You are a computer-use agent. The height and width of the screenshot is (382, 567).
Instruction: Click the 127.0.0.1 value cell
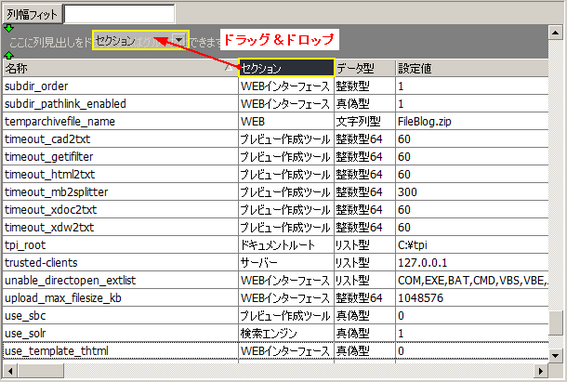(x=472, y=263)
